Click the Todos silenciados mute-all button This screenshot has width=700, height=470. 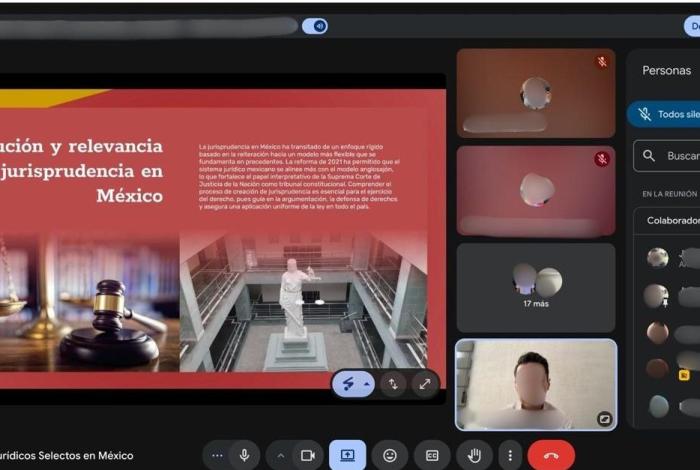click(664, 114)
